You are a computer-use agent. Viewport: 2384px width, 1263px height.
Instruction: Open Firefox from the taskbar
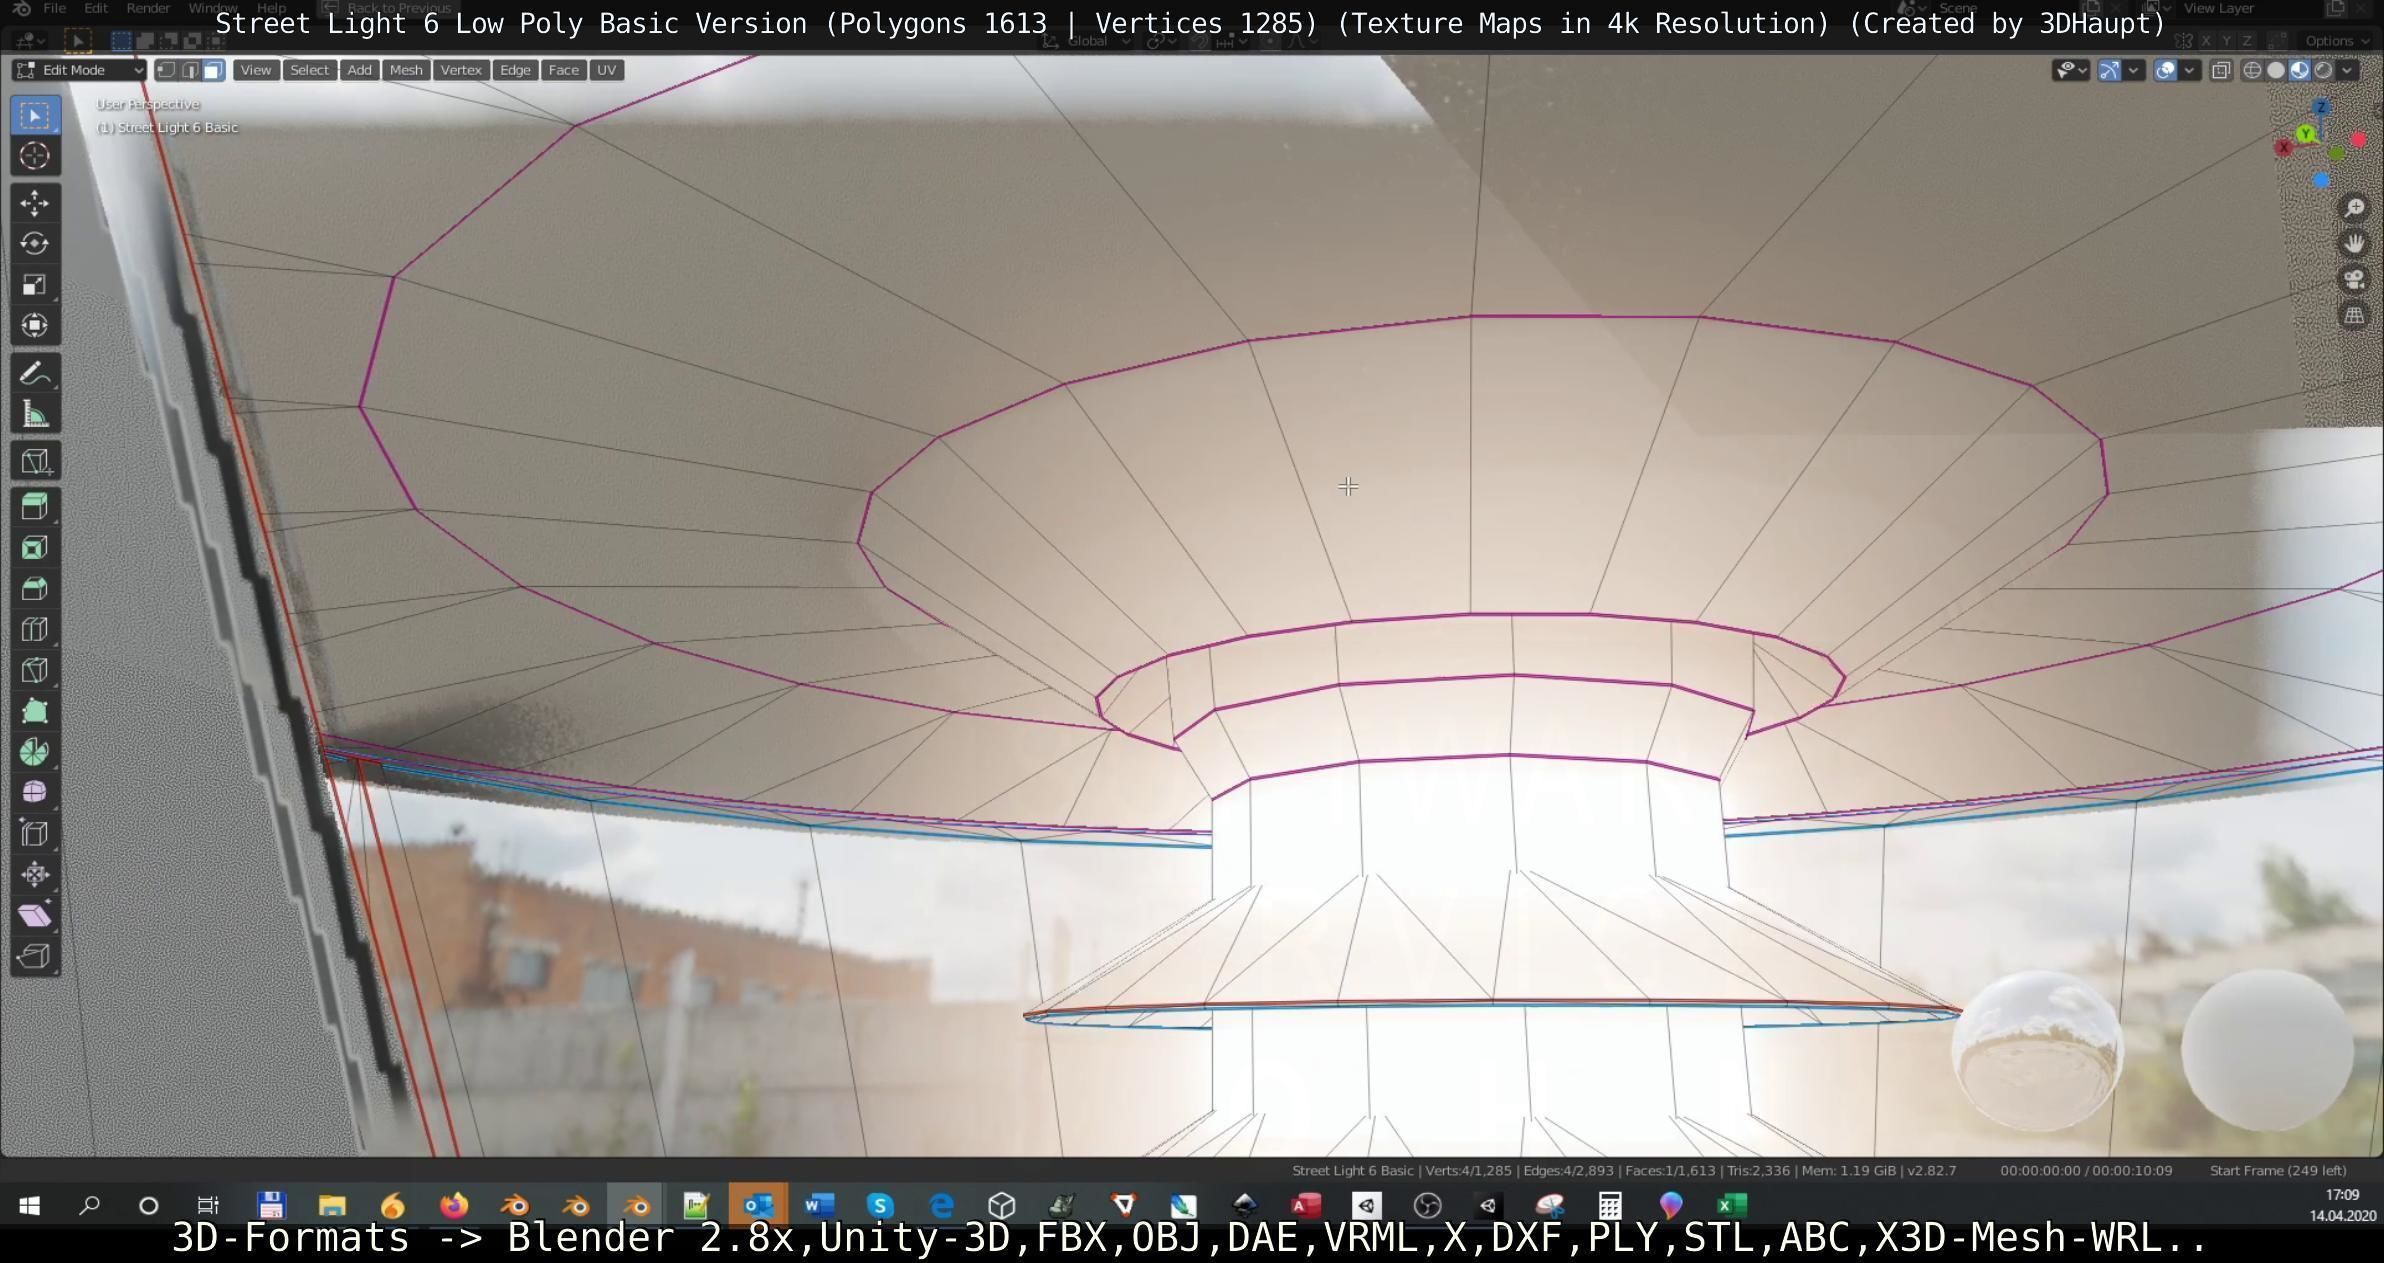click(454, 1205)
